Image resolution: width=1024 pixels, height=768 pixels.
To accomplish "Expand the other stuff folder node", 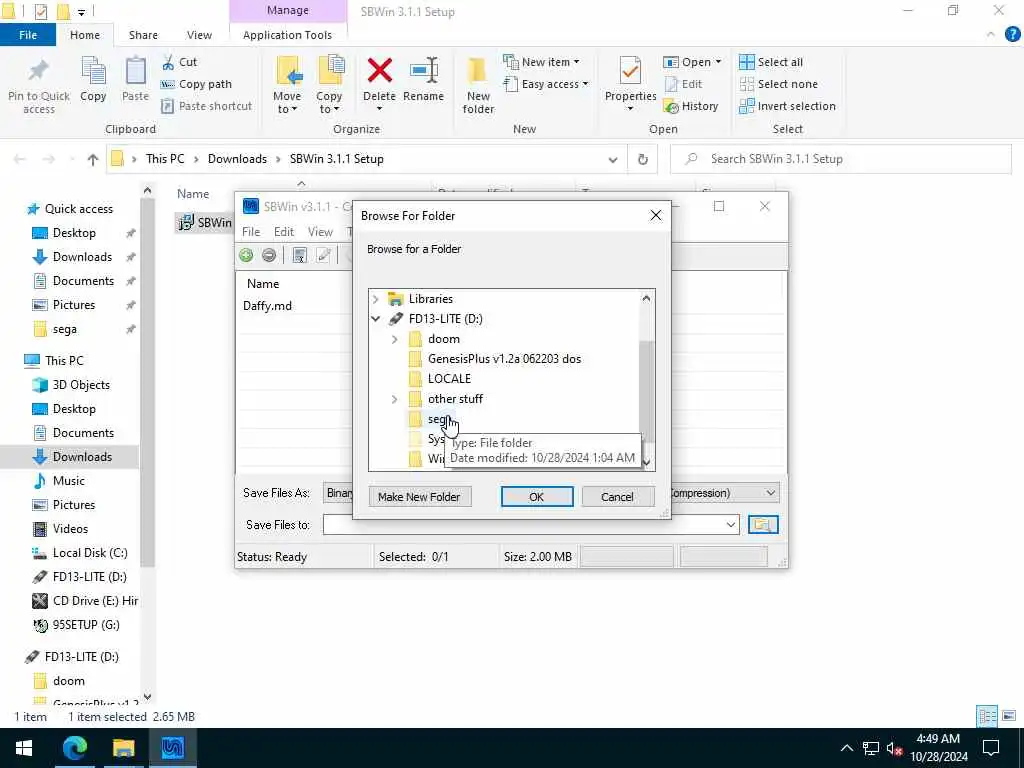I will point(394,399).
